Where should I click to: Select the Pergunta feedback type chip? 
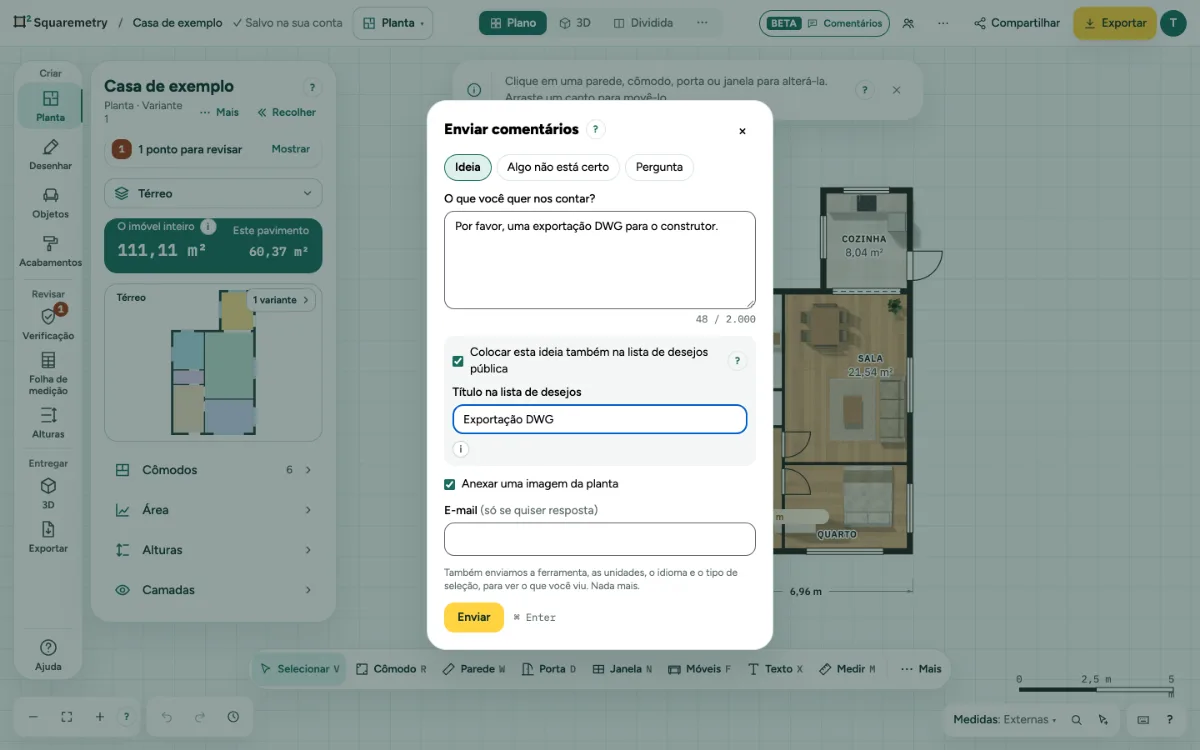[x=659, y=167]
